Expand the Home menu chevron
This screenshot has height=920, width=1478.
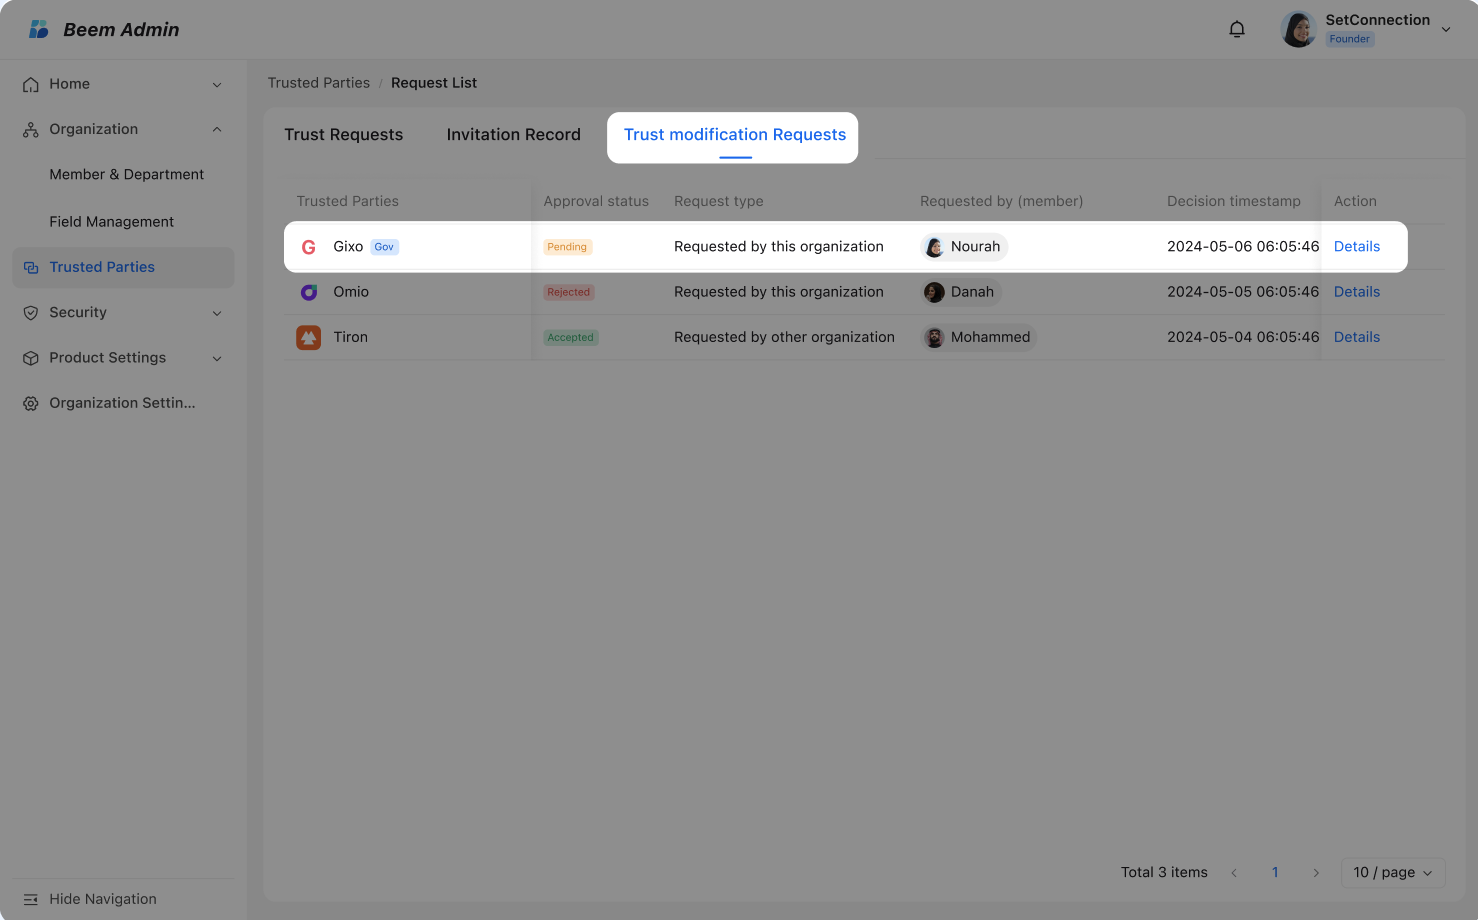pyautogui.click(x=217, y=85)
